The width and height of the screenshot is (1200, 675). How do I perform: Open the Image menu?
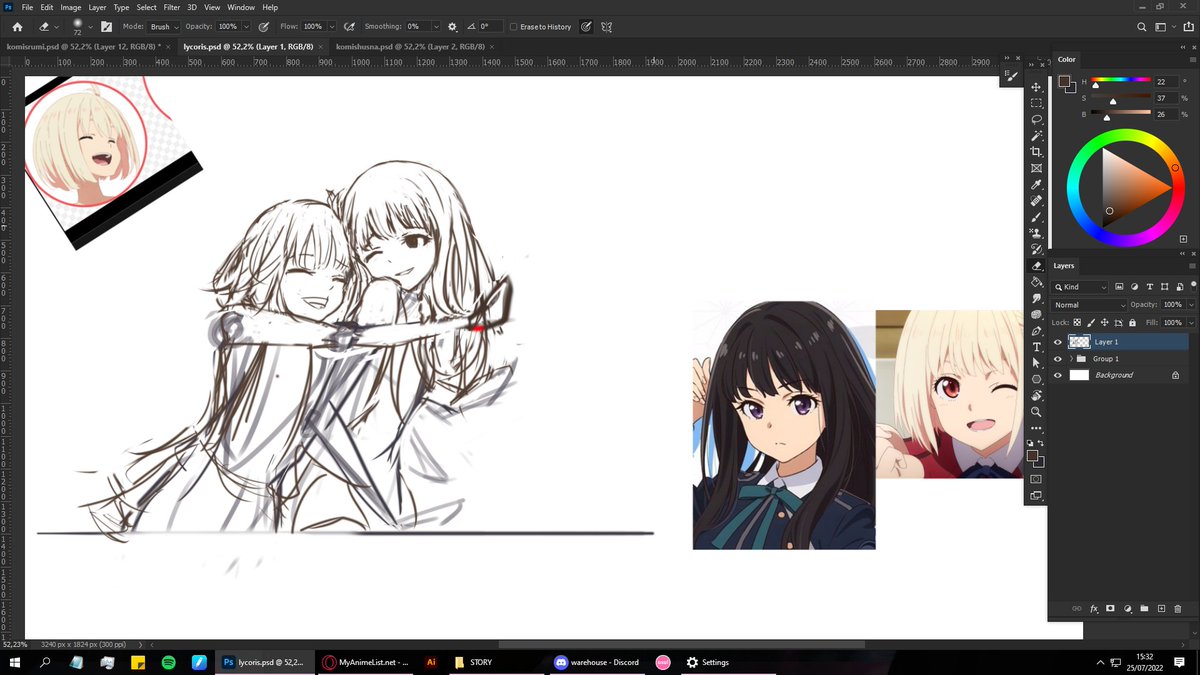point(71,7)
